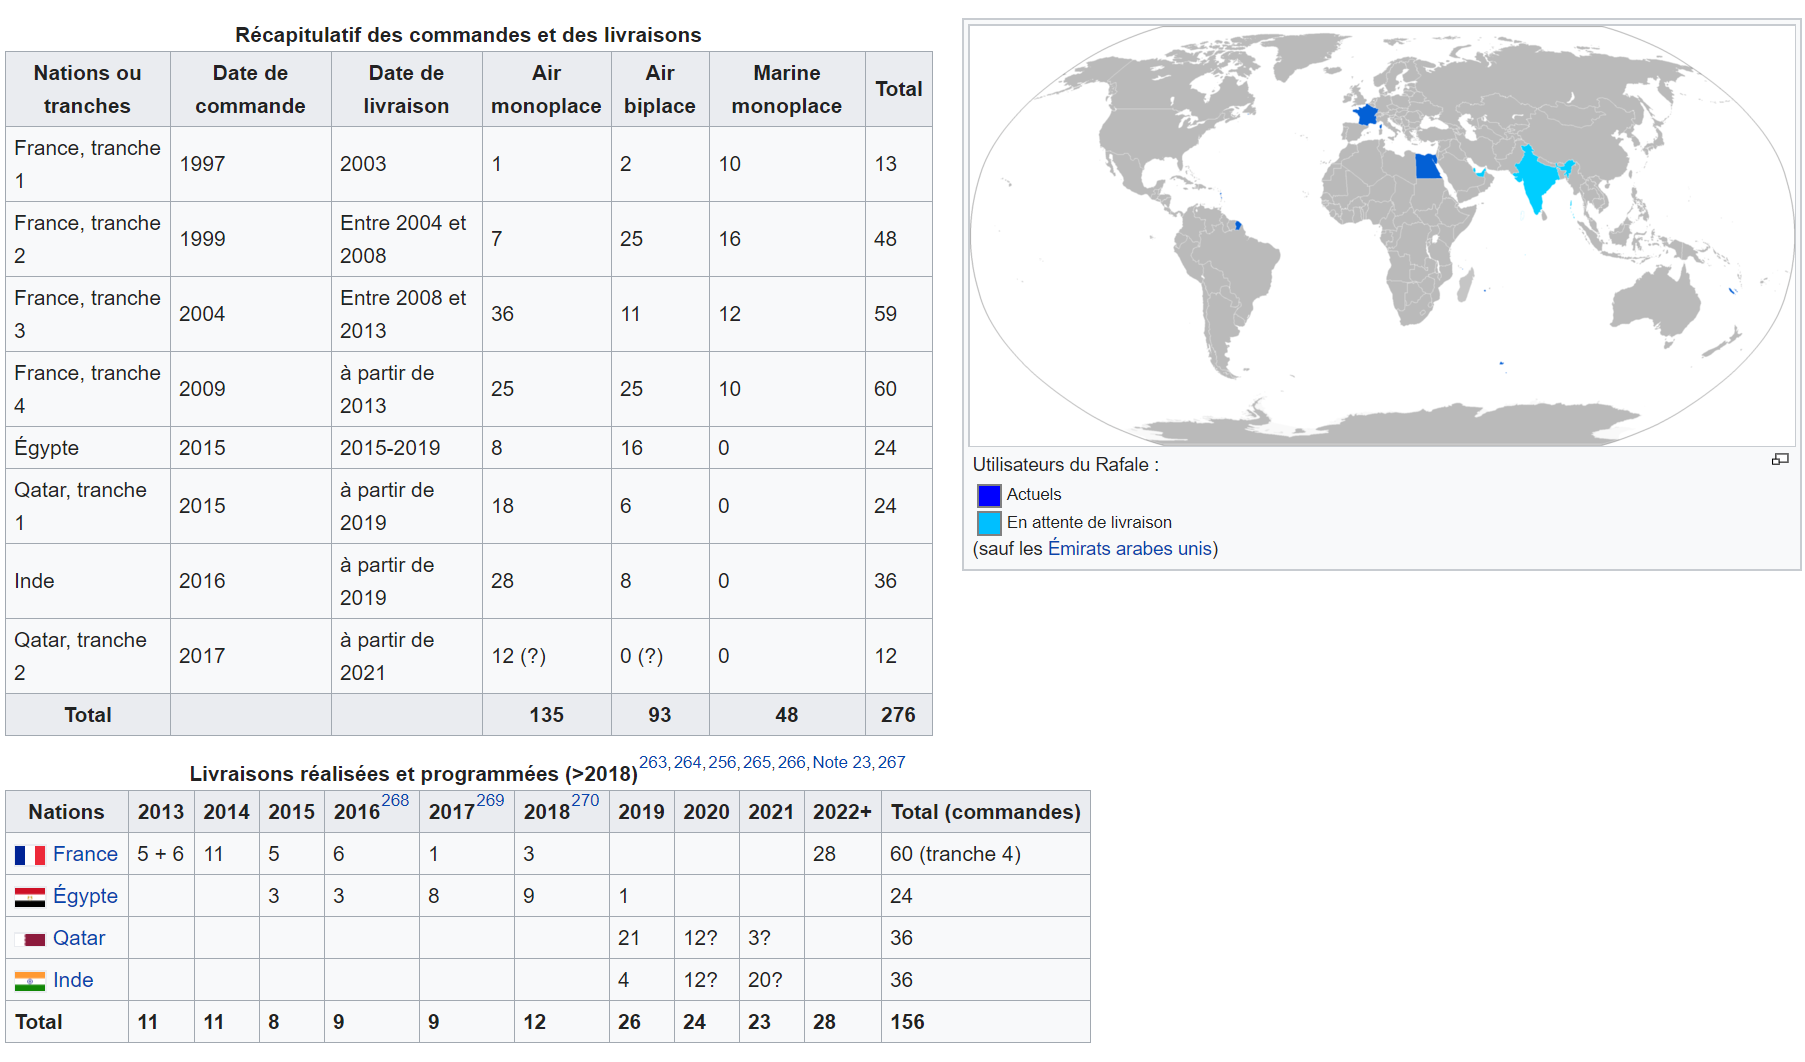This screenshot has height=1062, width=1805.
Task: Open the Émirats arabes unis link
Action: pyautogui.click(x=1130, y=549)
